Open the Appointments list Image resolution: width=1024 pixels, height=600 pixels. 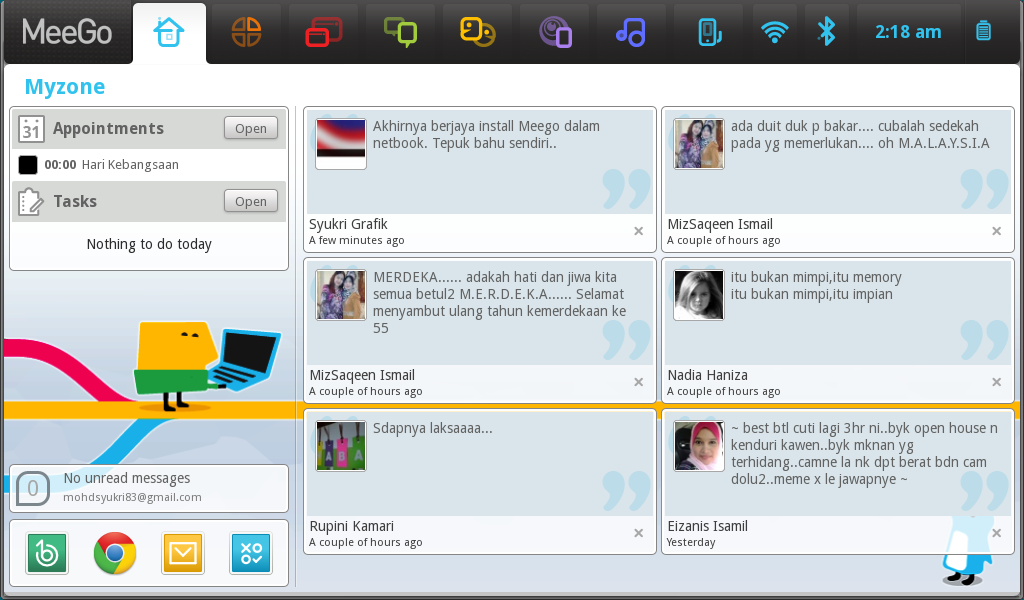click(250, 128)
